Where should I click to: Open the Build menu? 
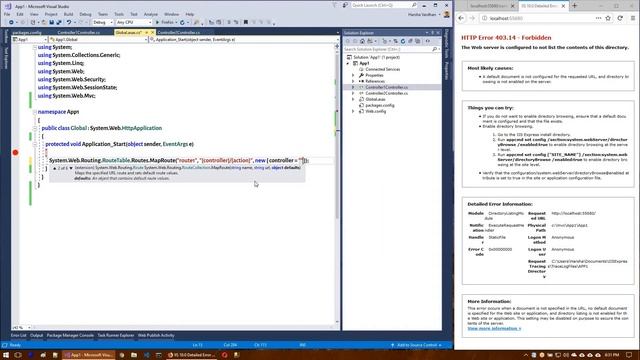tap(68, 14)
